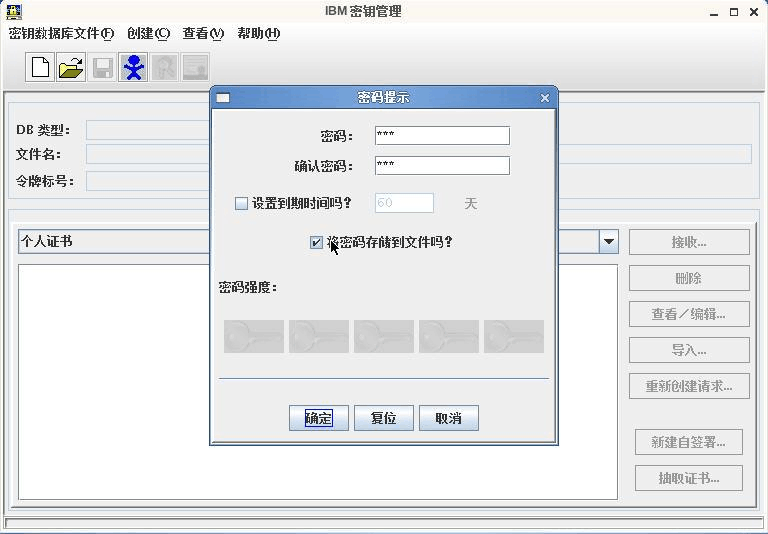Screen dimensions: 768x534
Task: Click the greyed-out certificate toolbar icon
Action: [x=195, y=67]
